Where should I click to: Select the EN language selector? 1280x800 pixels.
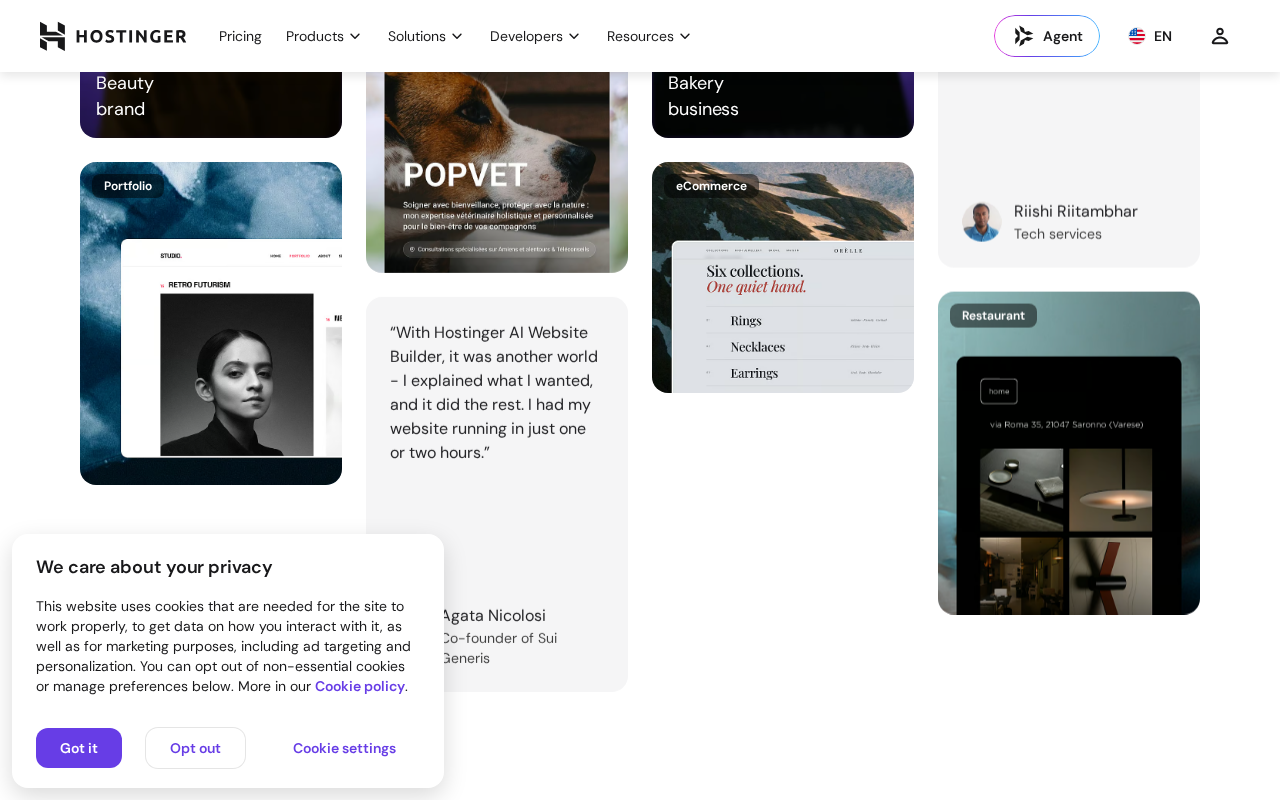[x=1150, y=36]
